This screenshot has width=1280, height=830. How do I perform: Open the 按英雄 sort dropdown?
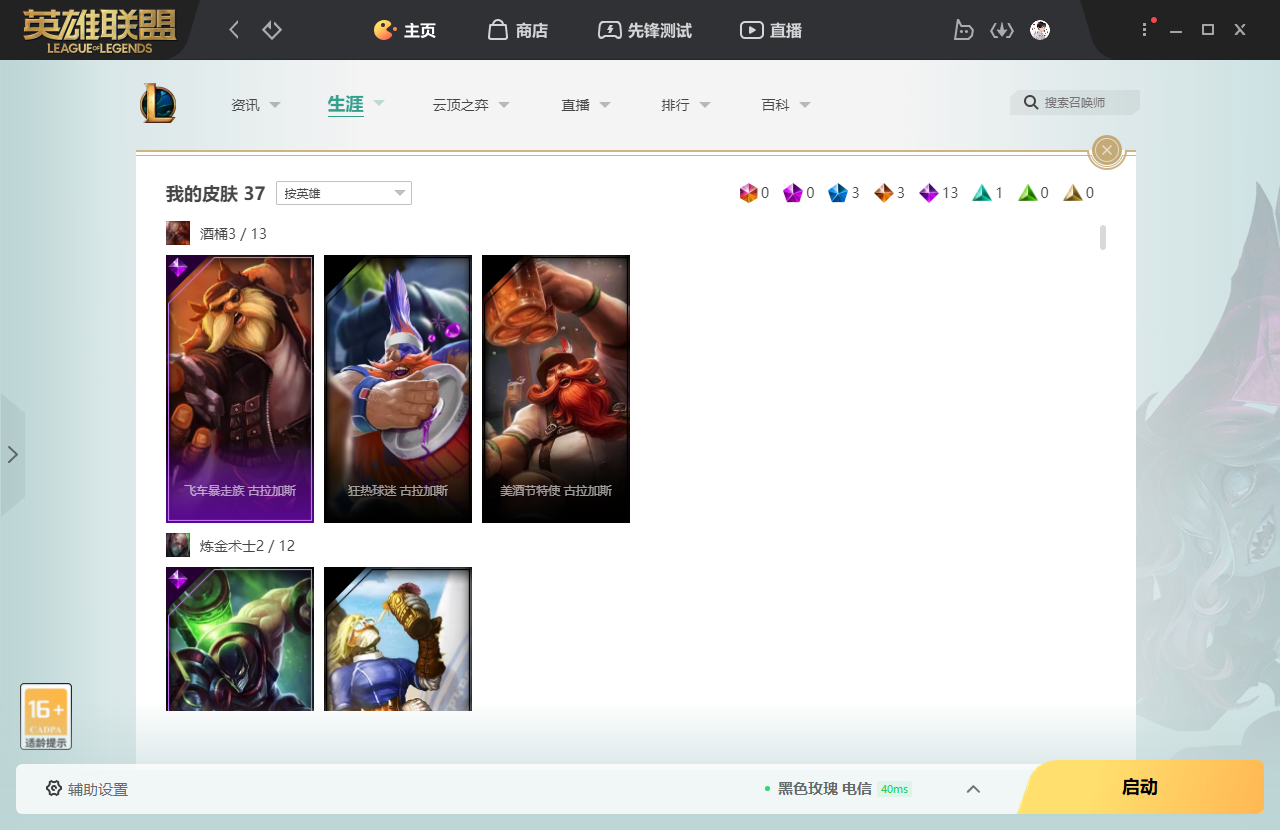(x=344, y=193)
